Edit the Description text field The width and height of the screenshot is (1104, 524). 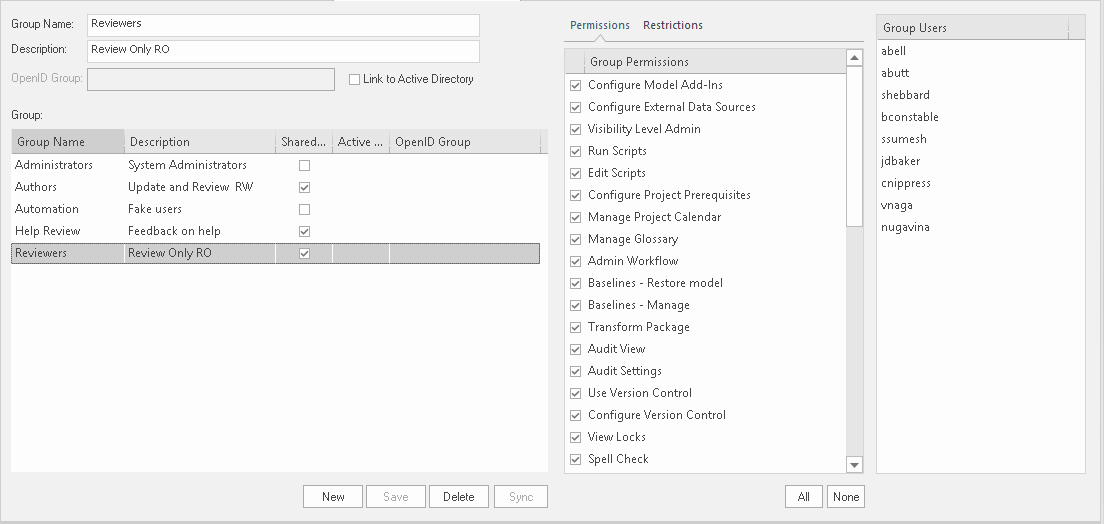click(283, 49)
